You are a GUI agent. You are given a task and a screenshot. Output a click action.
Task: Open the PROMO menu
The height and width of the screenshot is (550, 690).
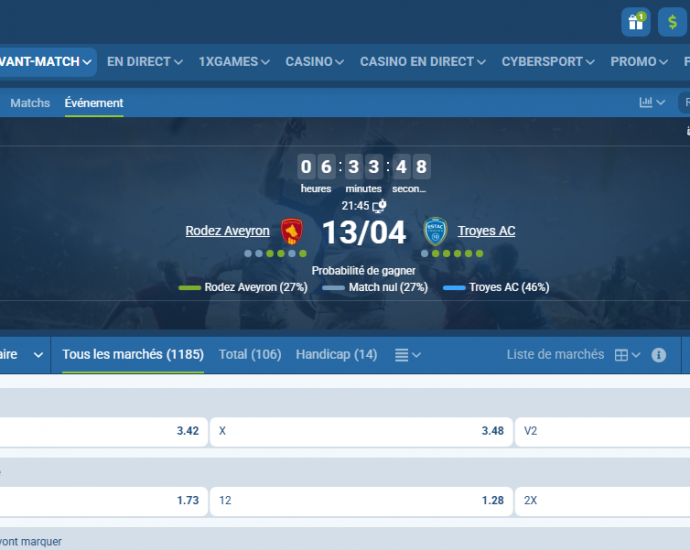[640, 61]
